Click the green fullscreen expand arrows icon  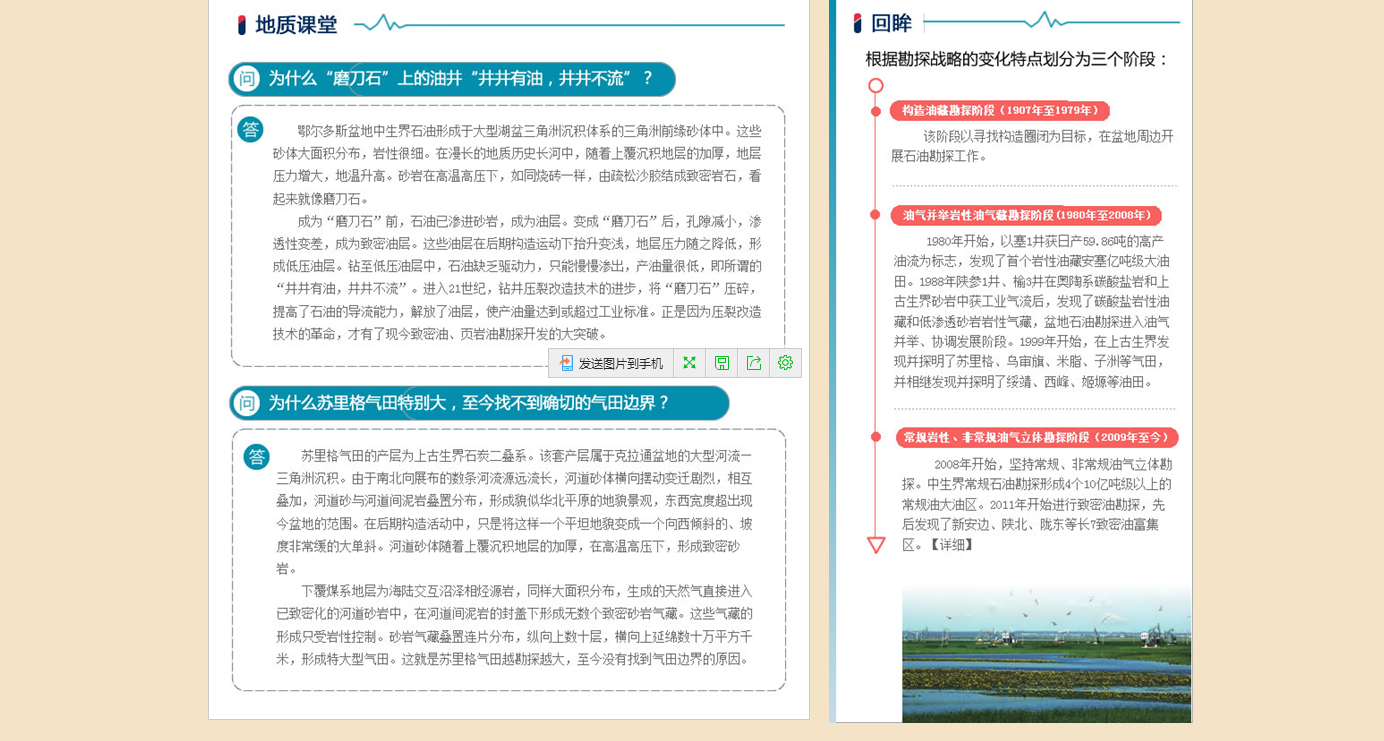click(689, 363)
